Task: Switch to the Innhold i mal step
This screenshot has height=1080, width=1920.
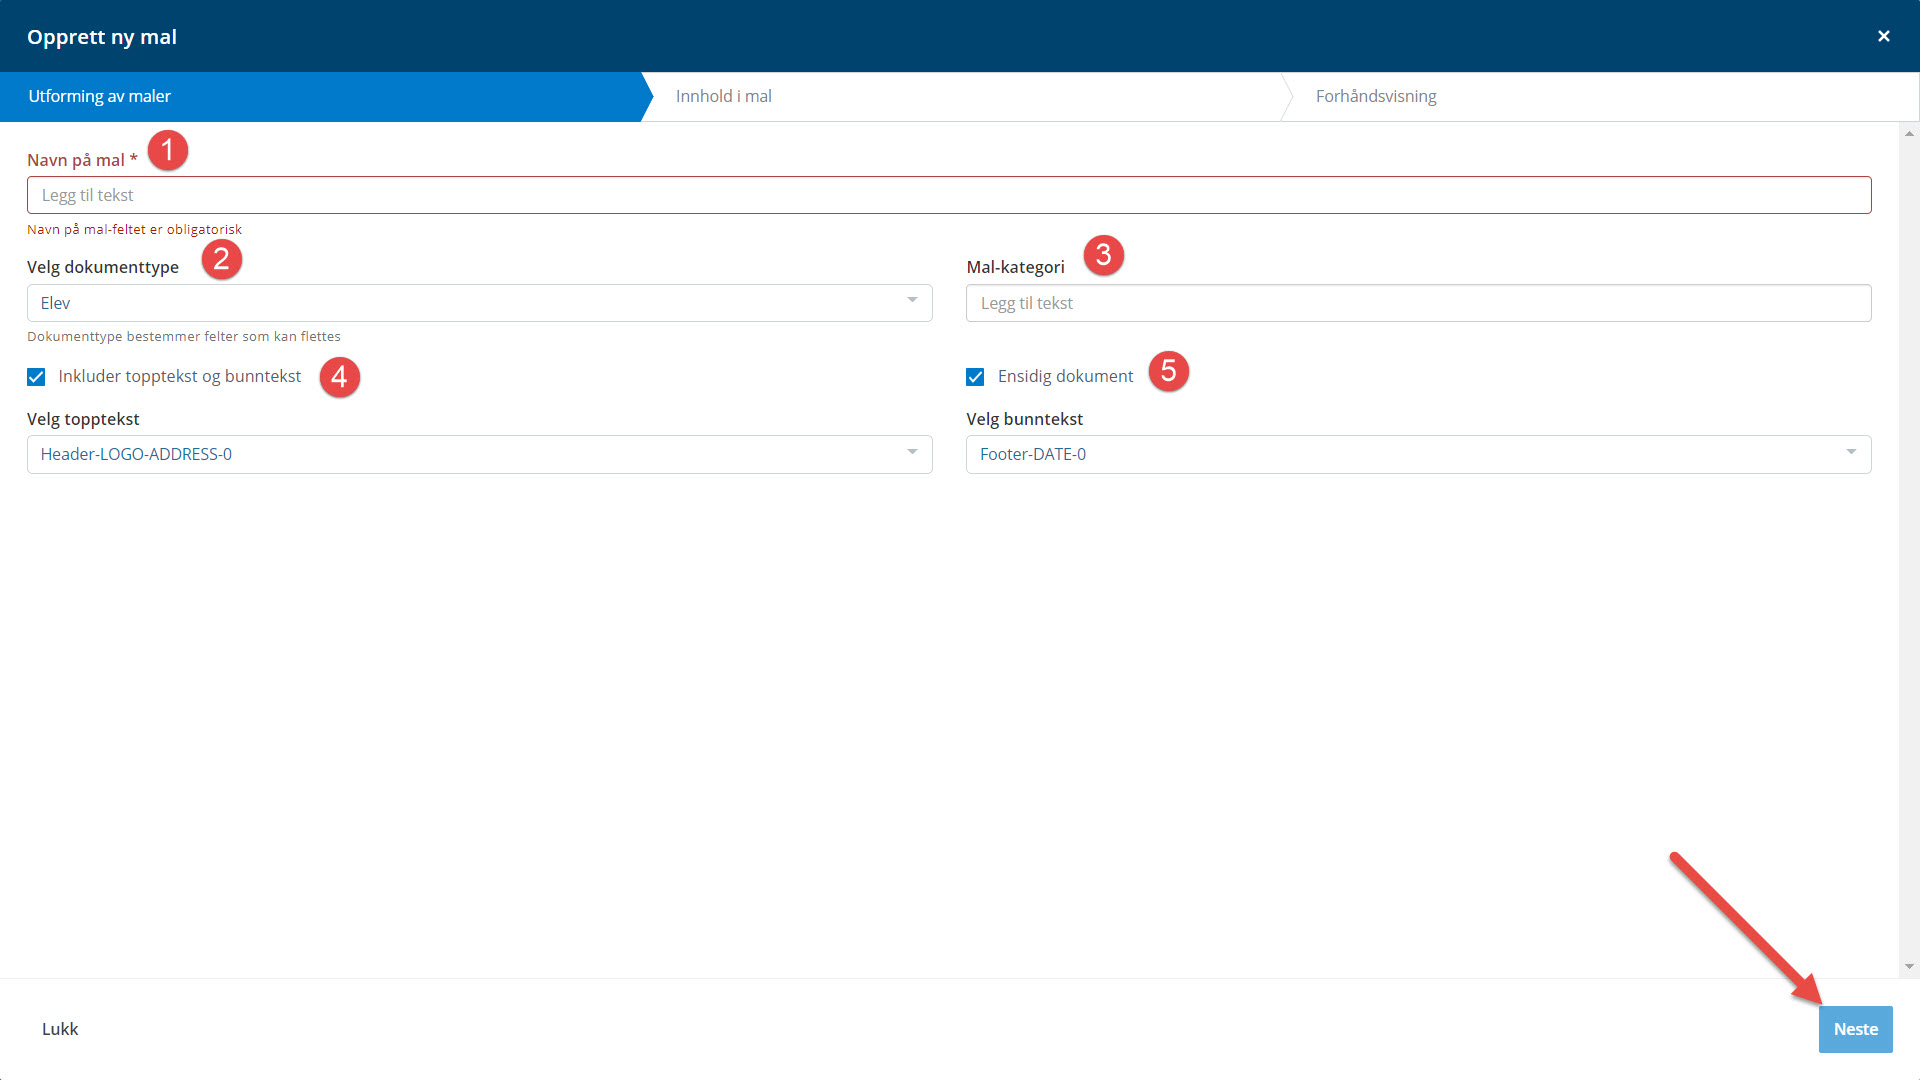Action: (x=724, y=96)
